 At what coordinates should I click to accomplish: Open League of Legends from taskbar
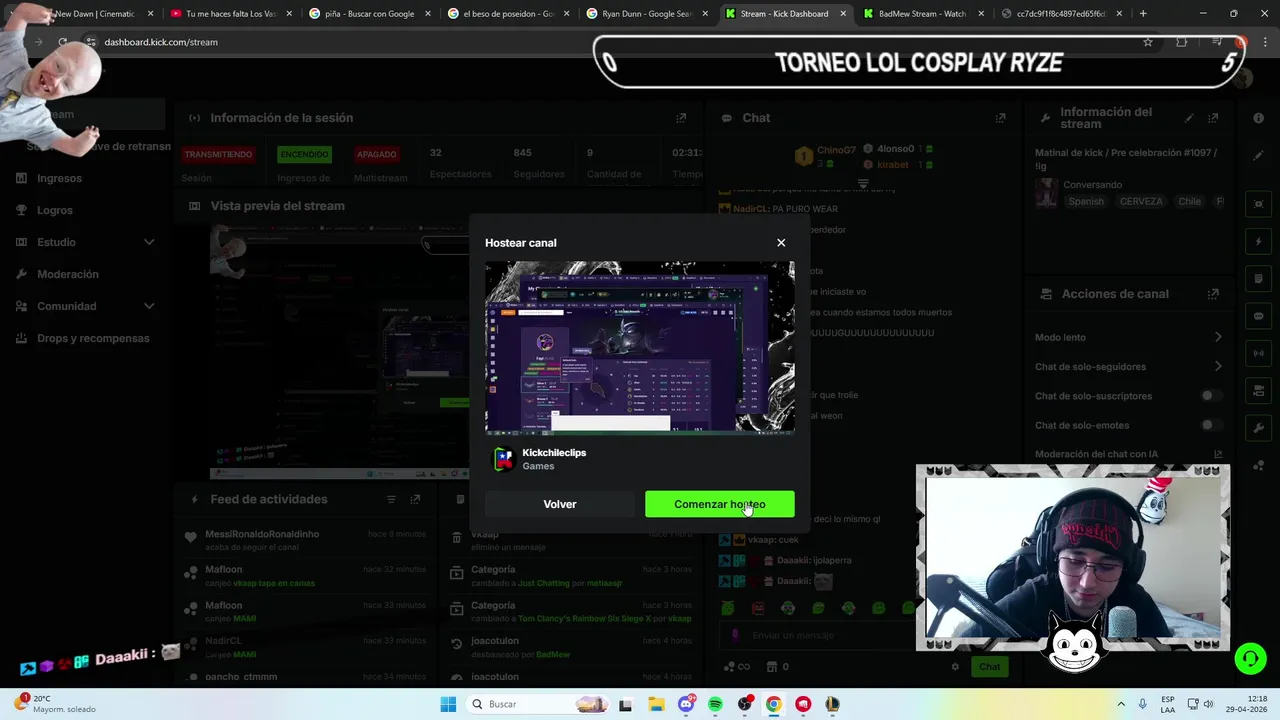[832, 704]
